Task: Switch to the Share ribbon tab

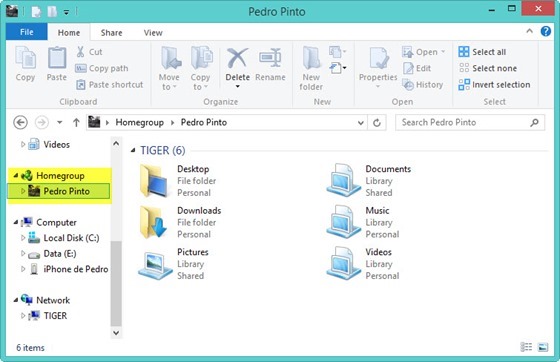Action: pos(111,32)
